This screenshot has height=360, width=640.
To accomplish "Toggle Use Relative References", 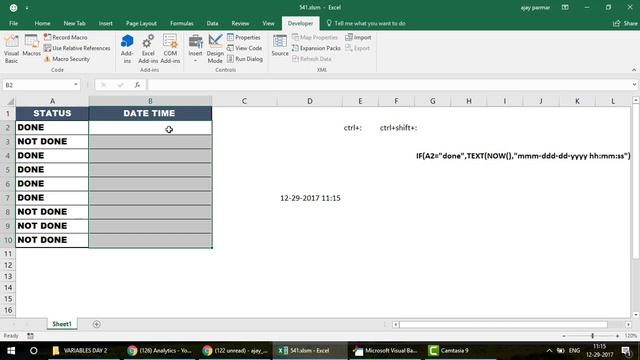I will coord(77,48).
